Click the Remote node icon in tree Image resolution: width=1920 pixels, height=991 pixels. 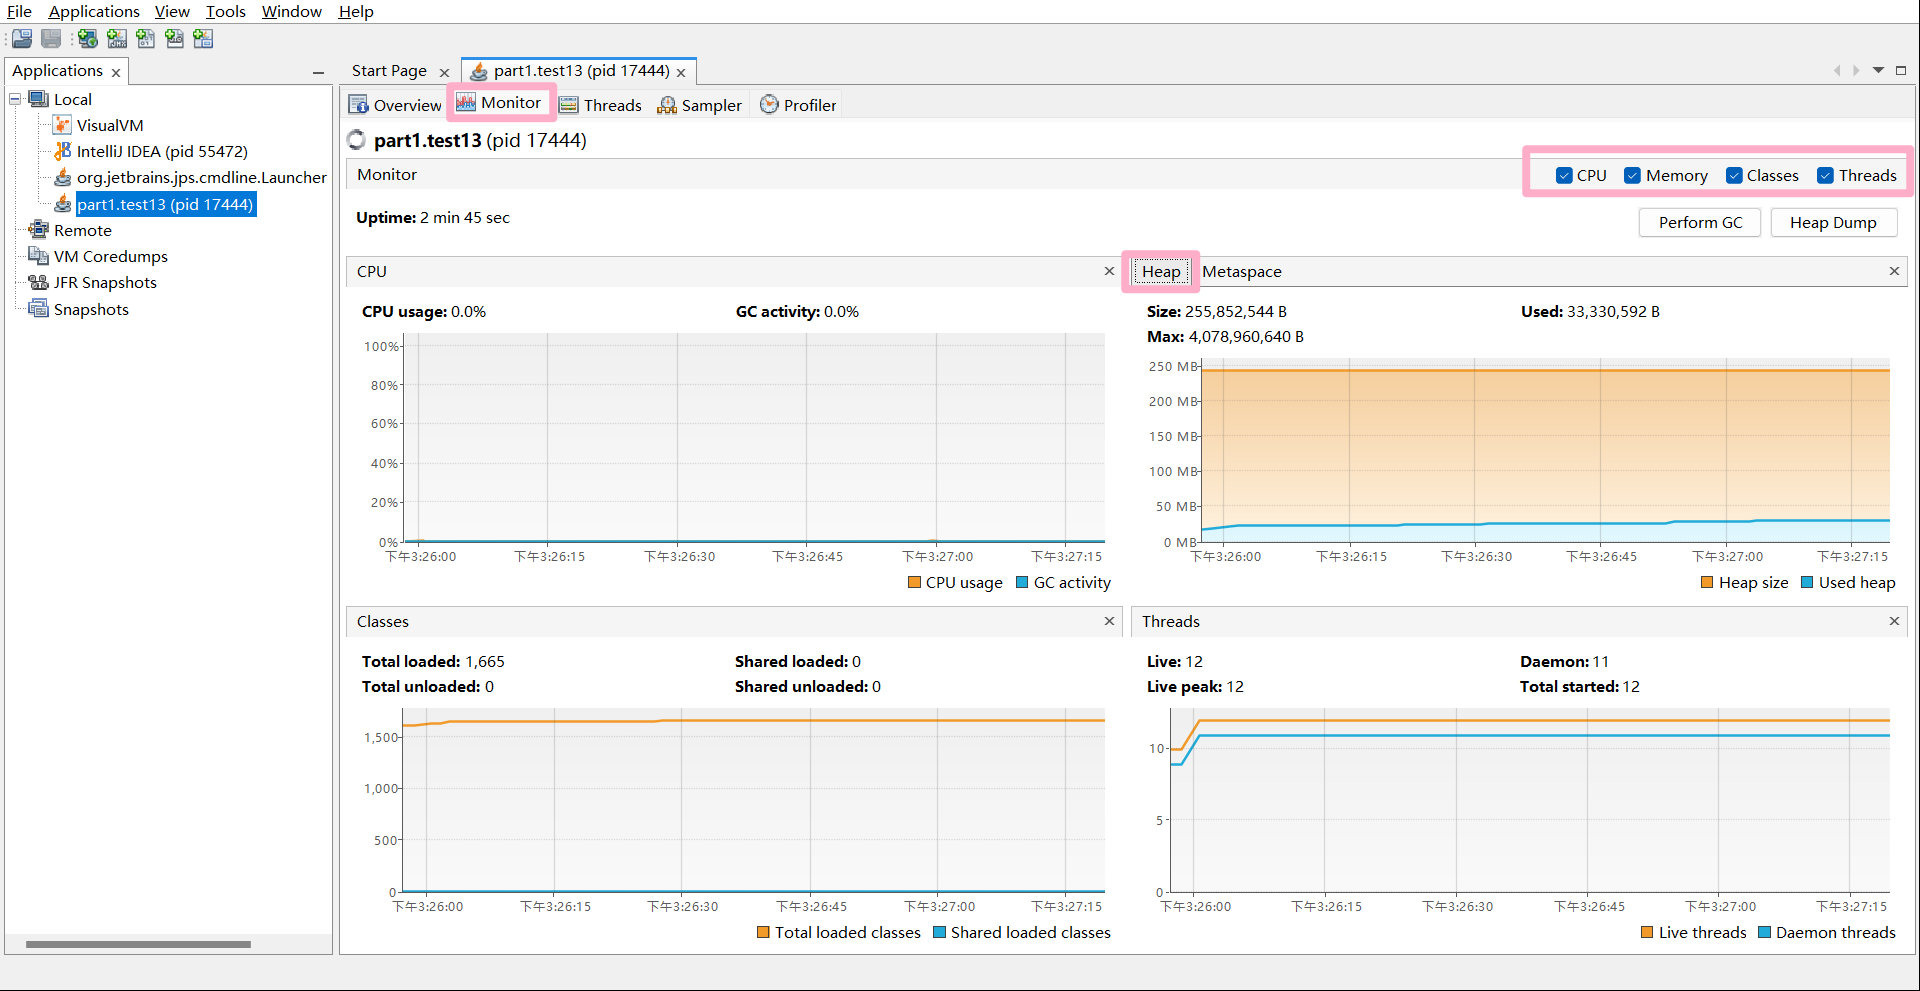click(39, 230)
